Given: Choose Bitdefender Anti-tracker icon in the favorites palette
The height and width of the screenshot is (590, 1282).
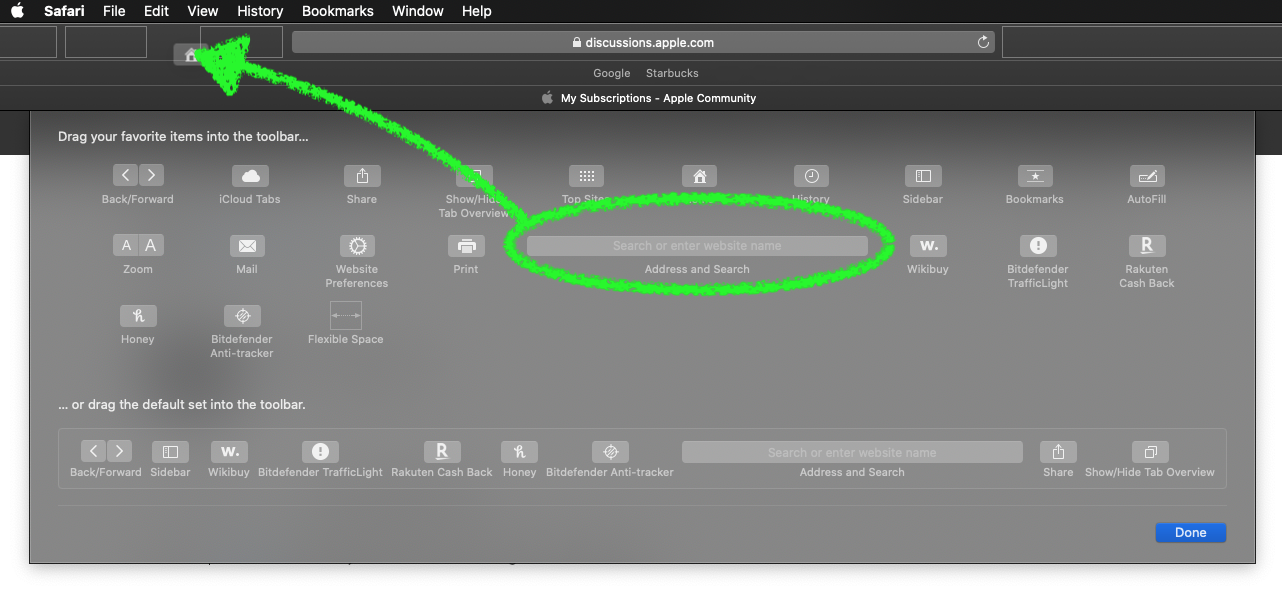Looking at the screenshot, I should (242, 316).
